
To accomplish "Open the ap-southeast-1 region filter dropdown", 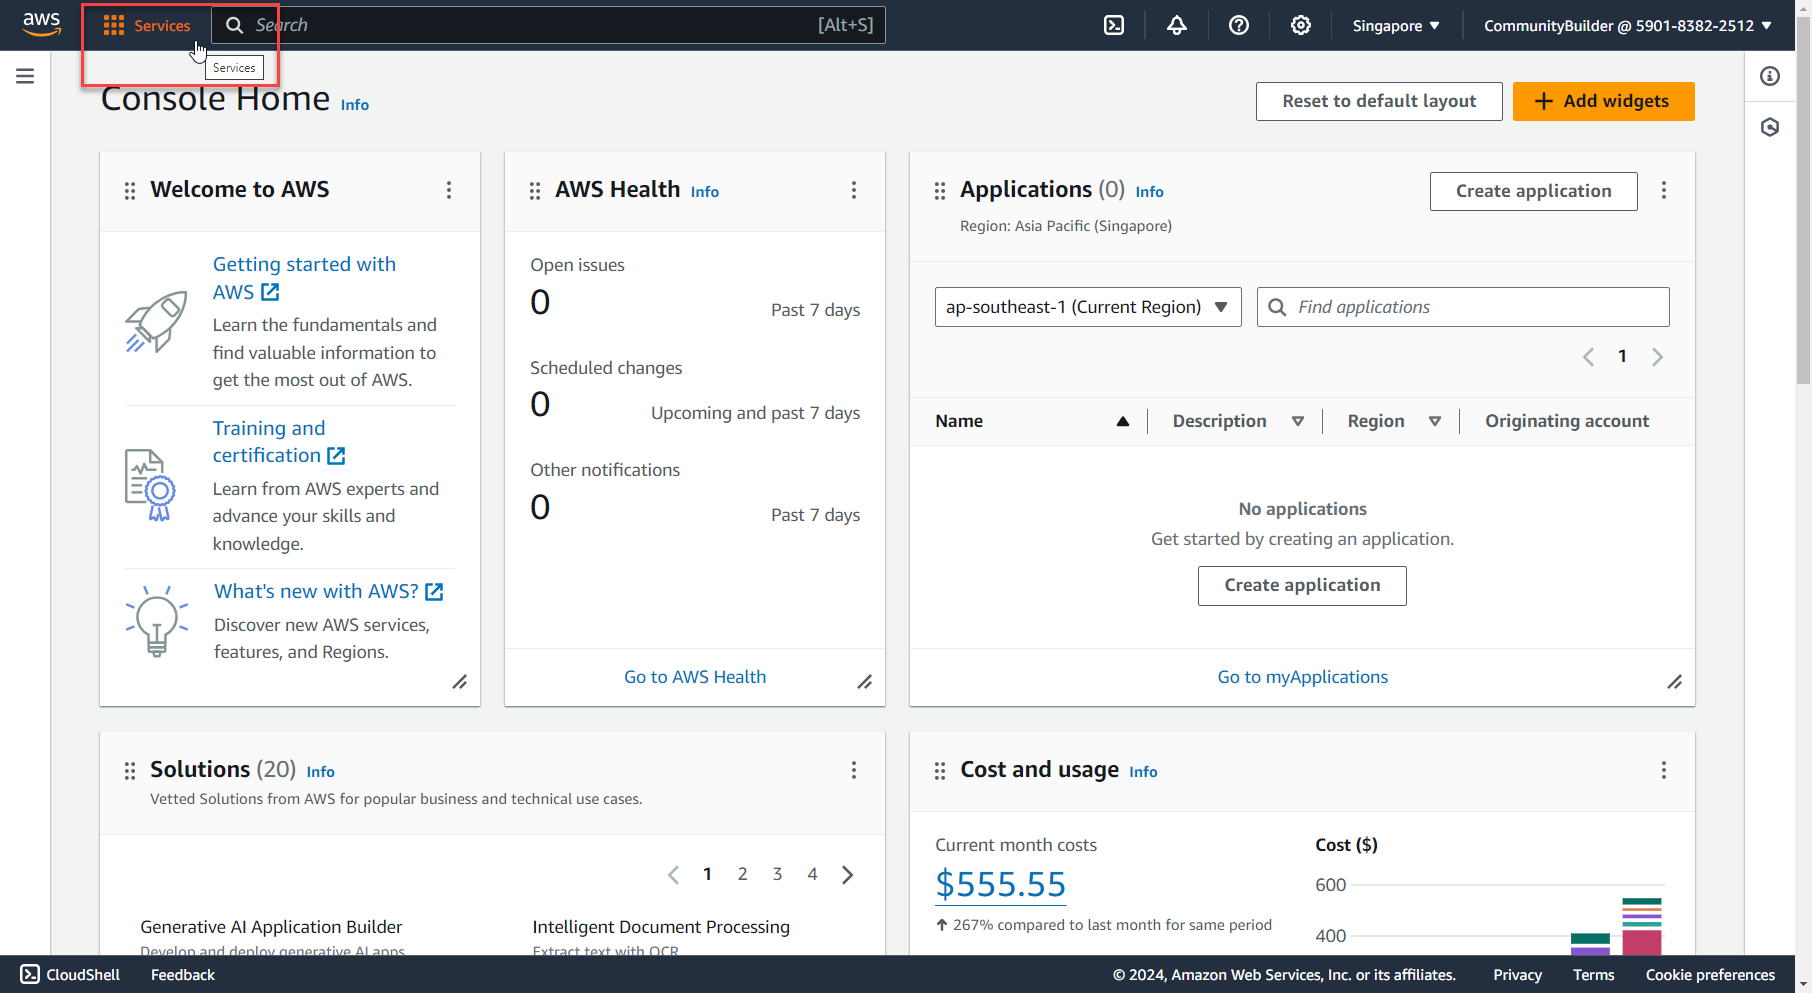I will coord(1087,307).
